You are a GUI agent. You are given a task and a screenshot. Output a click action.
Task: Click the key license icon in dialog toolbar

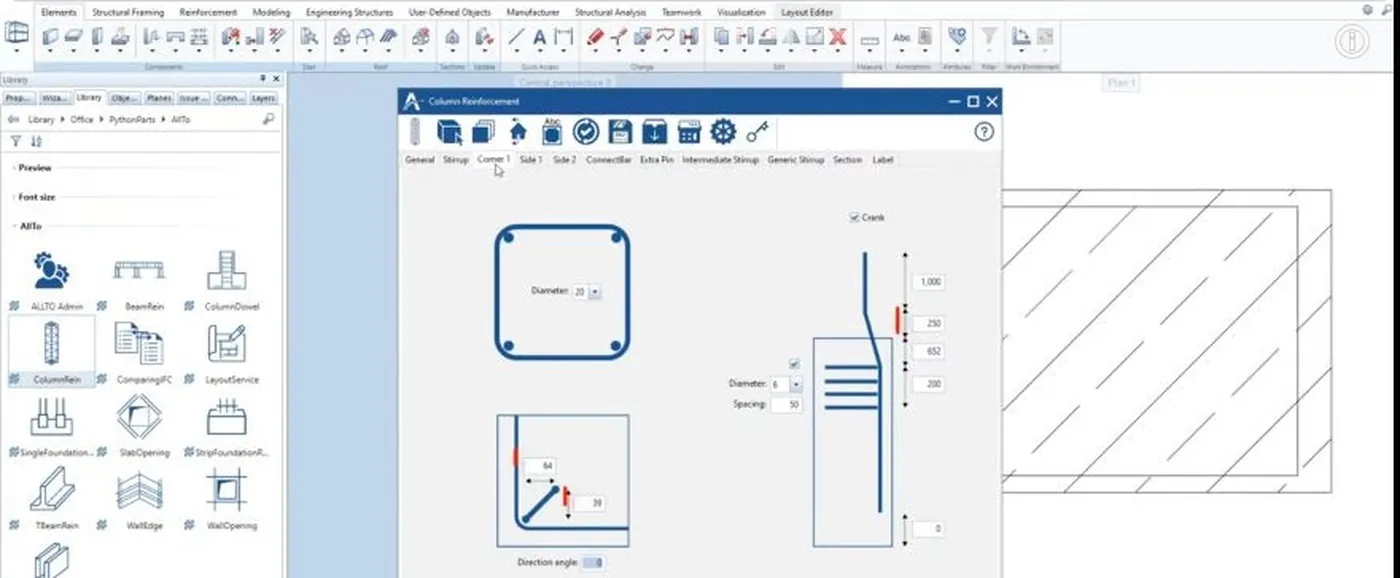point(758,132)
